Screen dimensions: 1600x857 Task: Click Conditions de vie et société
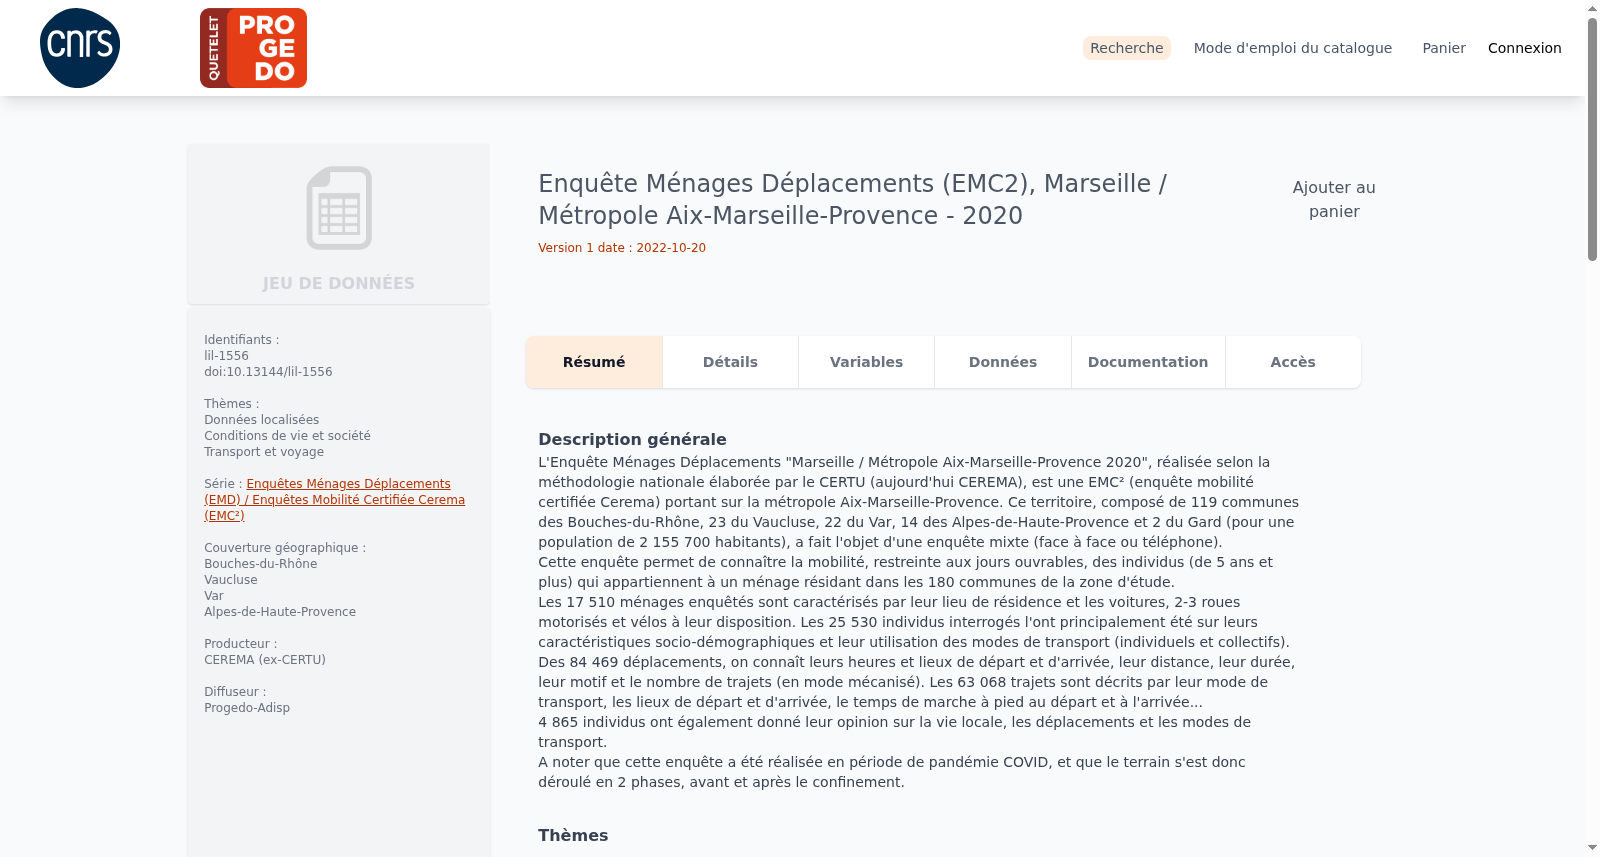click(x=287, y=436)
